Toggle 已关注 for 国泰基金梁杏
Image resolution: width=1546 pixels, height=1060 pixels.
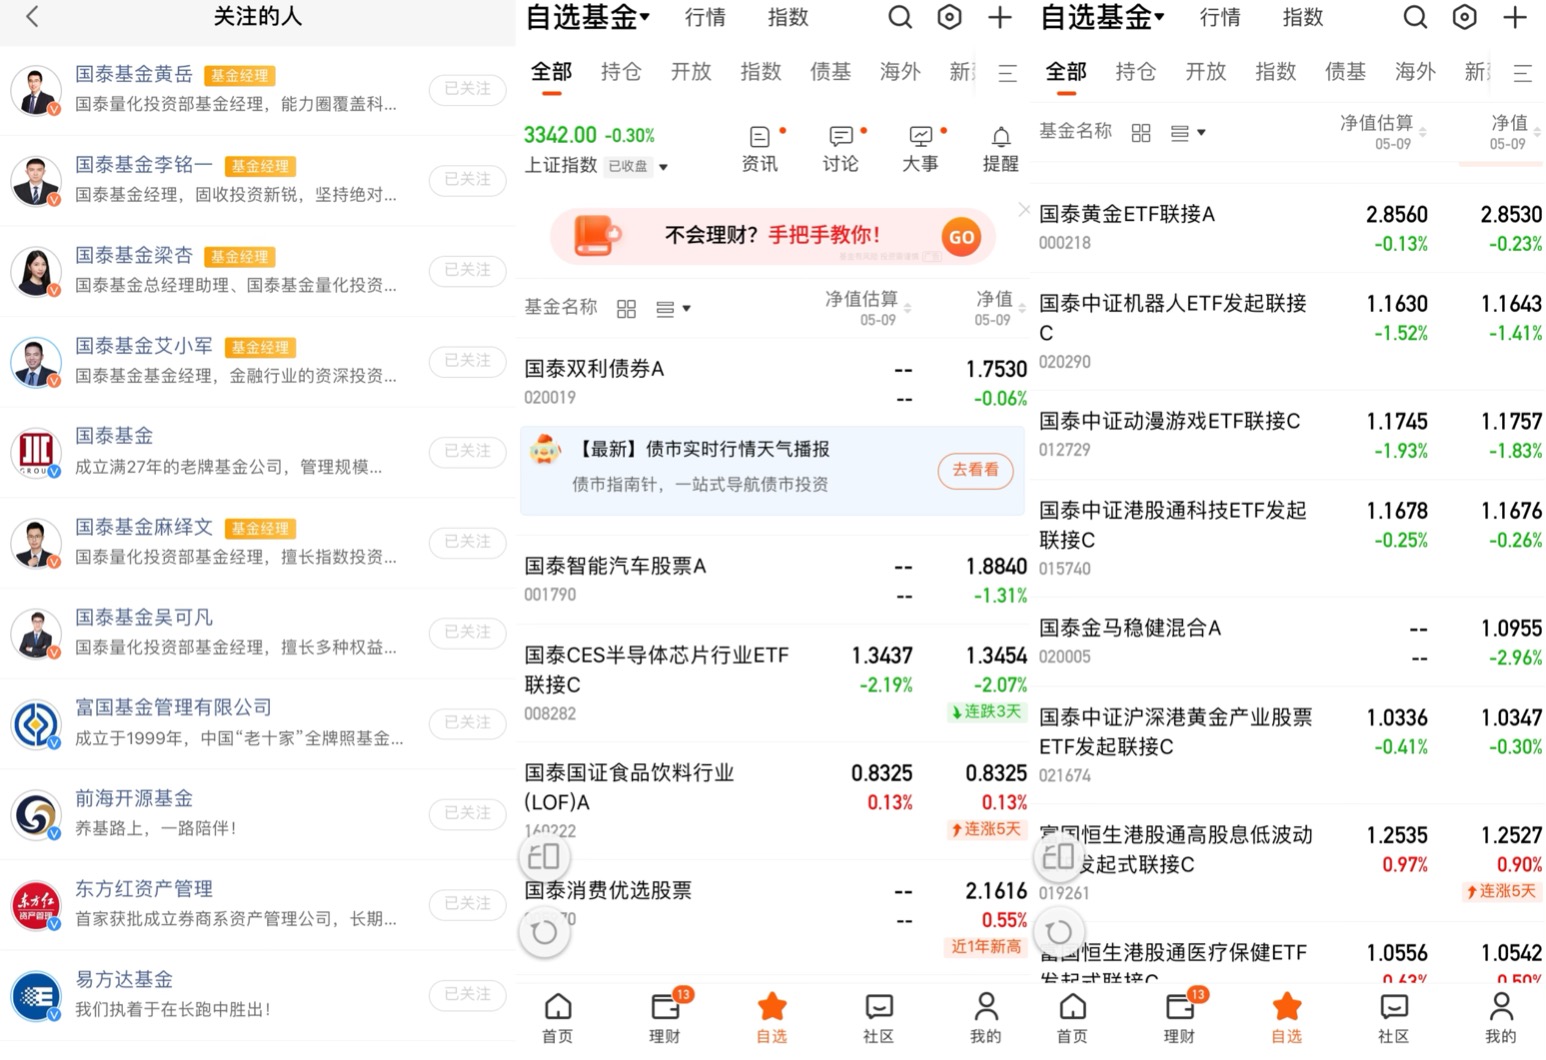pos(467,270)
